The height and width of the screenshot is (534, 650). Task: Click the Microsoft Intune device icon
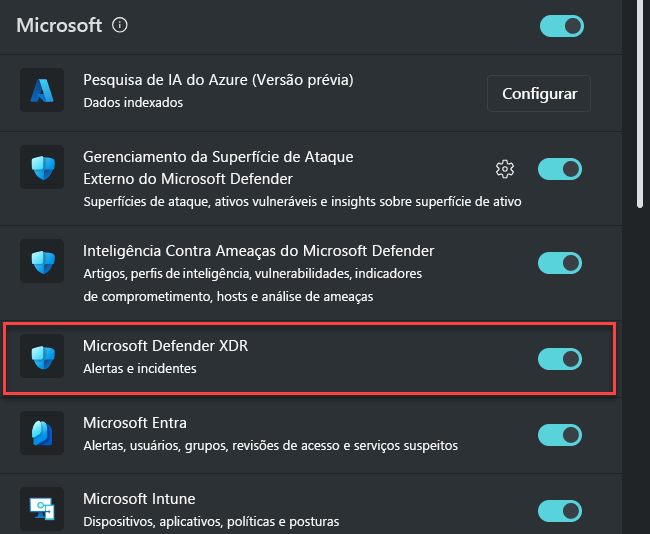tap(42, 509)
